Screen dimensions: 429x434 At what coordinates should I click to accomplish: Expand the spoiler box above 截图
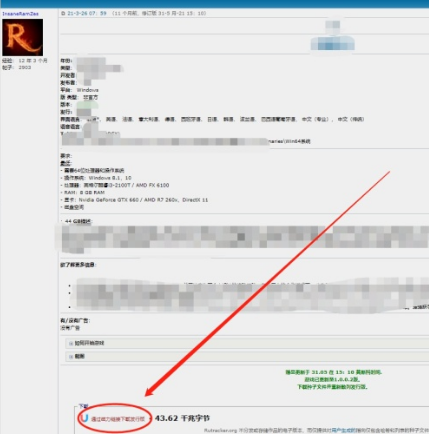[247, 343]
